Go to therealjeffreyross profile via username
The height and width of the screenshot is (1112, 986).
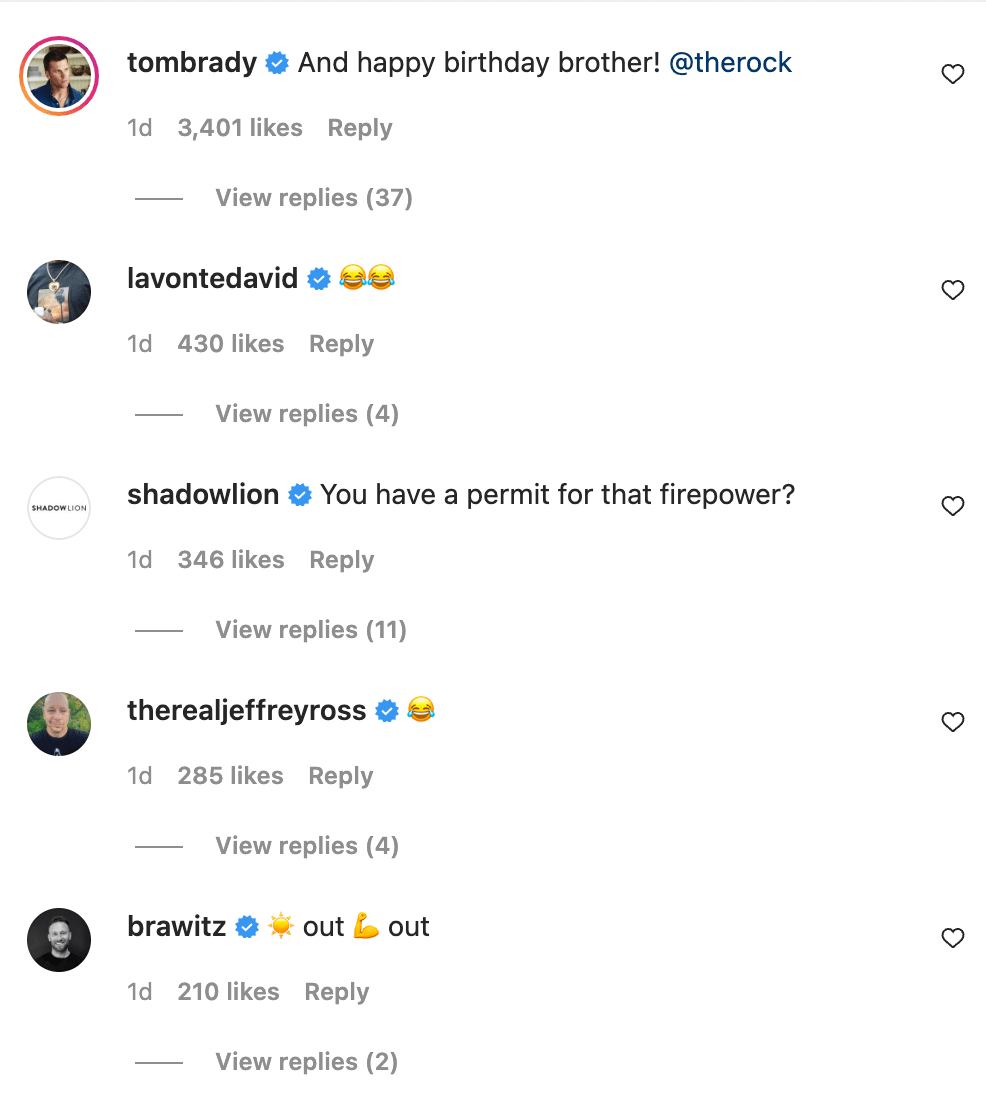(x=246, y=710)
